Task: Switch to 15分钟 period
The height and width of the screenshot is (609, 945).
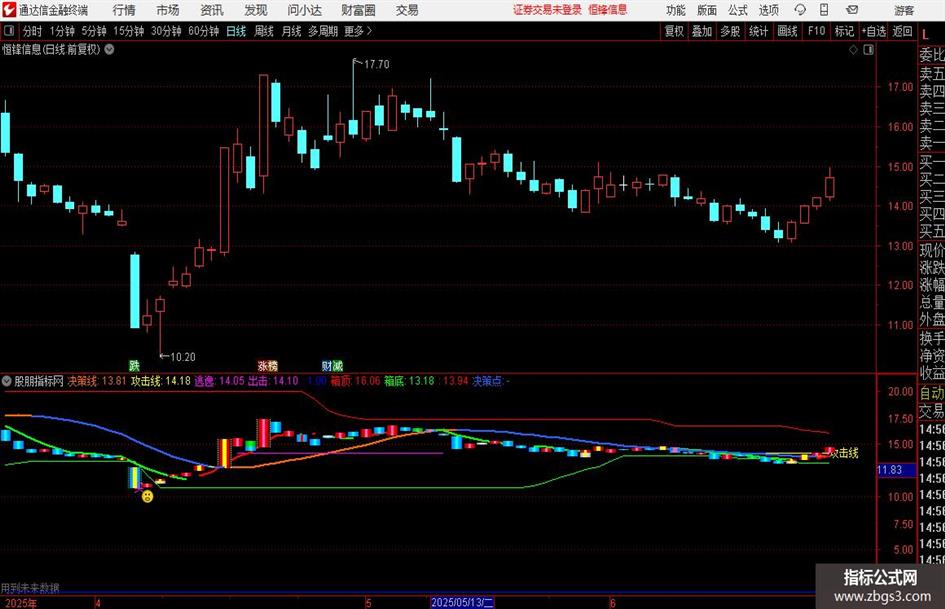Action: click(129, 31)
